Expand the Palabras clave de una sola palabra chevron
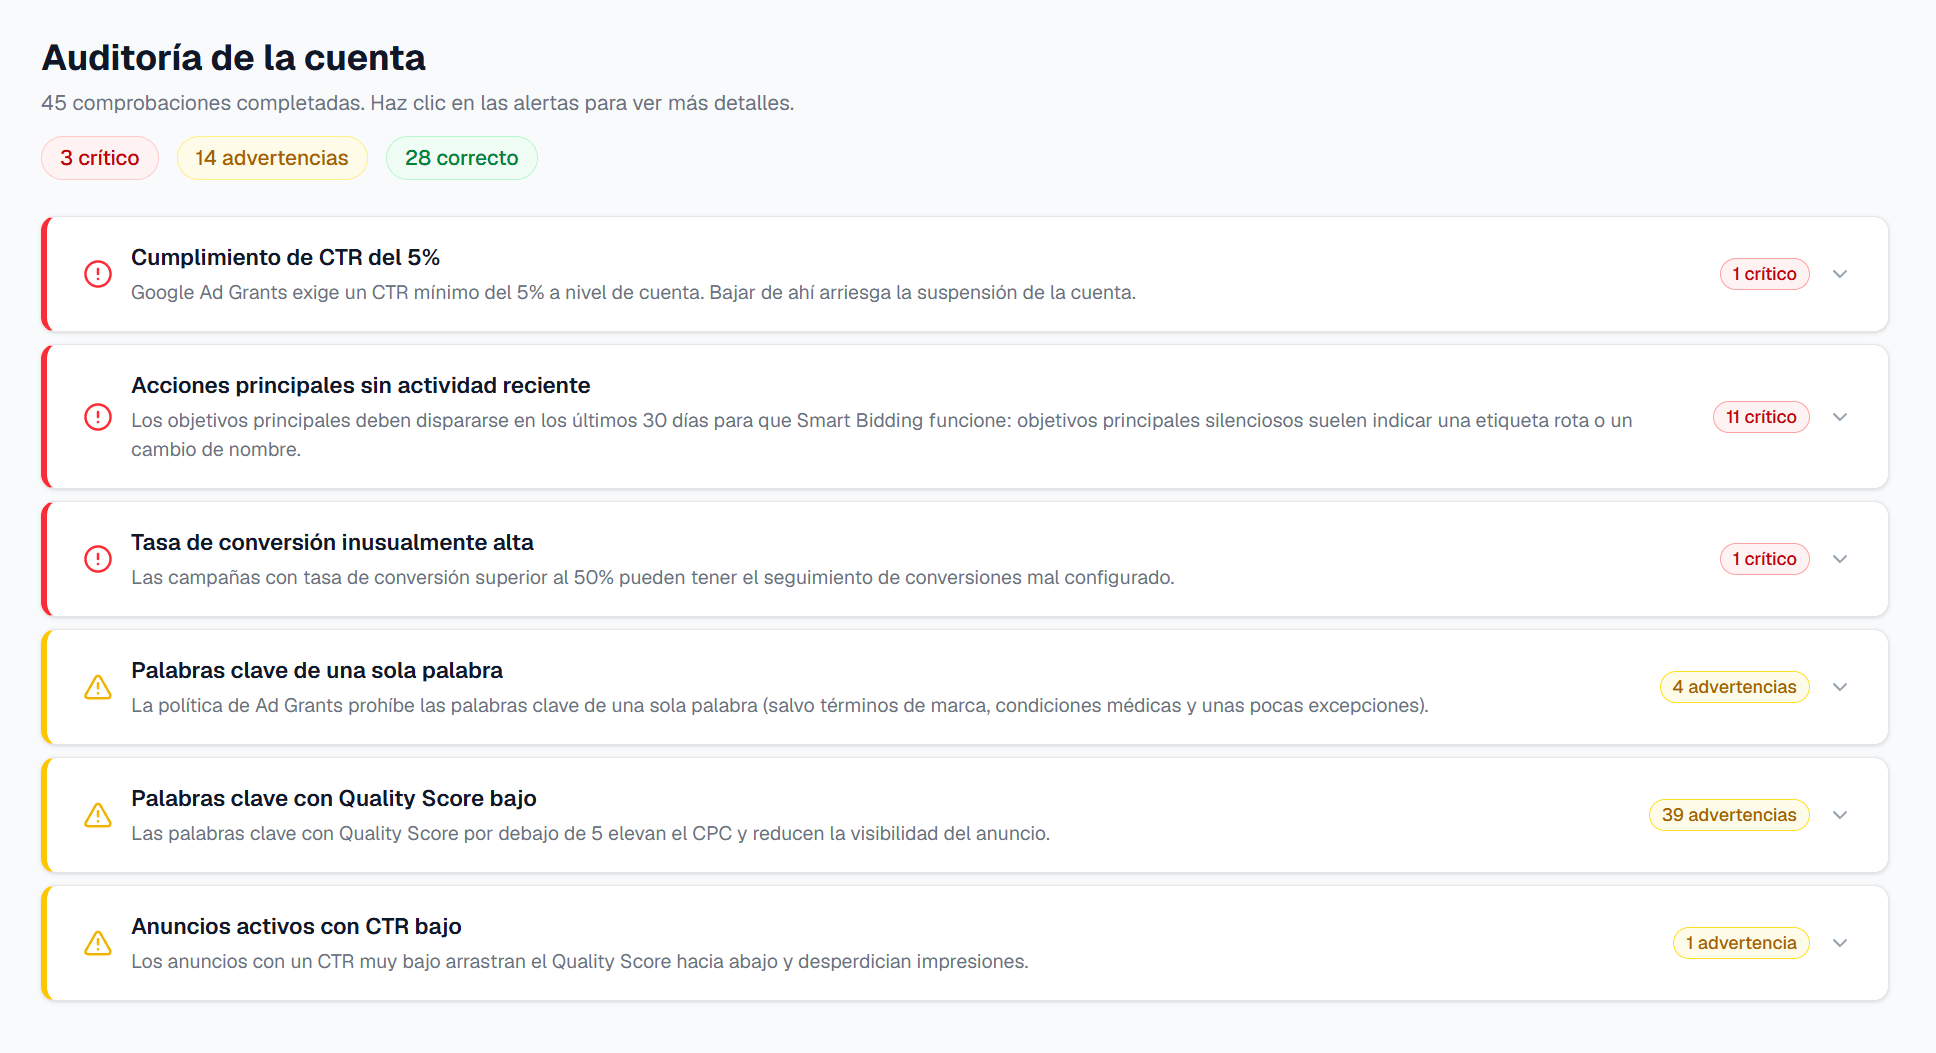1936x1053 pixels. (1840, 687)
